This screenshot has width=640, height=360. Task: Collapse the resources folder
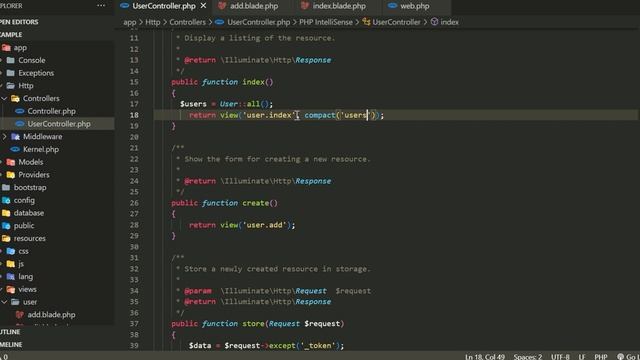29,238
